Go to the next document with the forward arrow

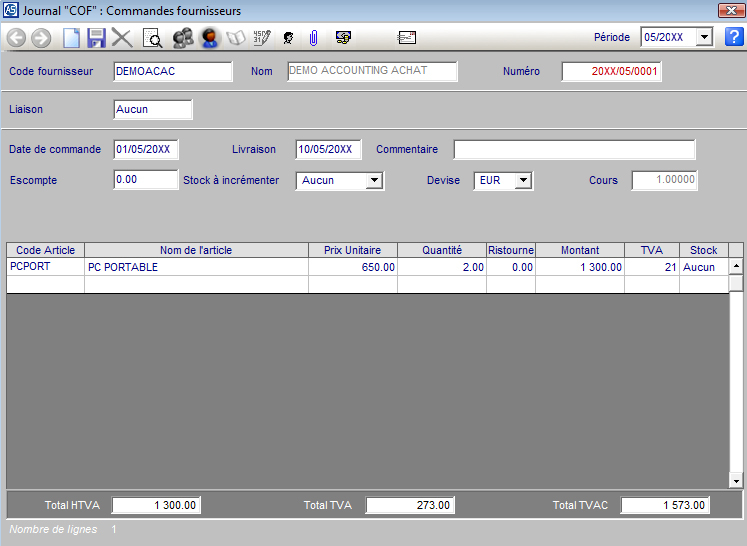coord(41,38)
